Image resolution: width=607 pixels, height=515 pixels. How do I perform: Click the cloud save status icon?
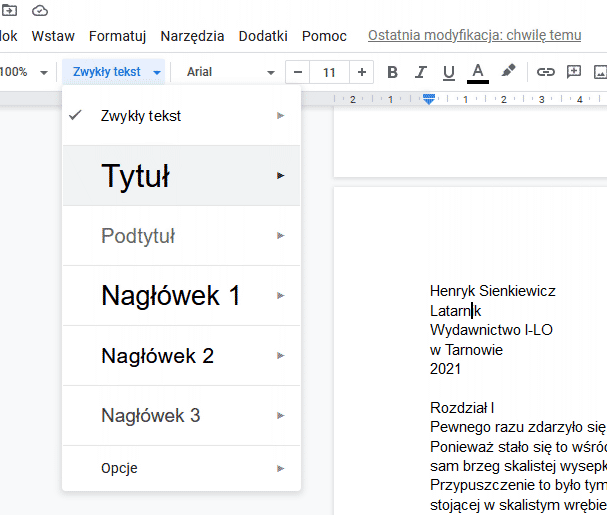40,10
